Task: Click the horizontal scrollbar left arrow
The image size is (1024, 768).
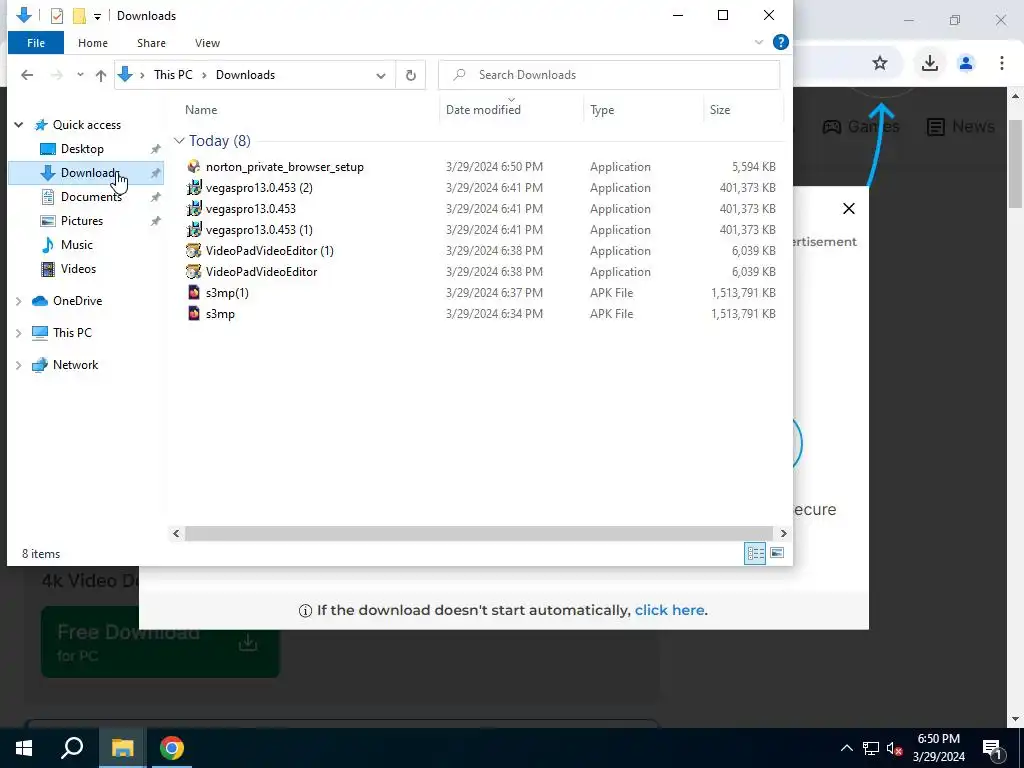Action: tap(176, 534)
